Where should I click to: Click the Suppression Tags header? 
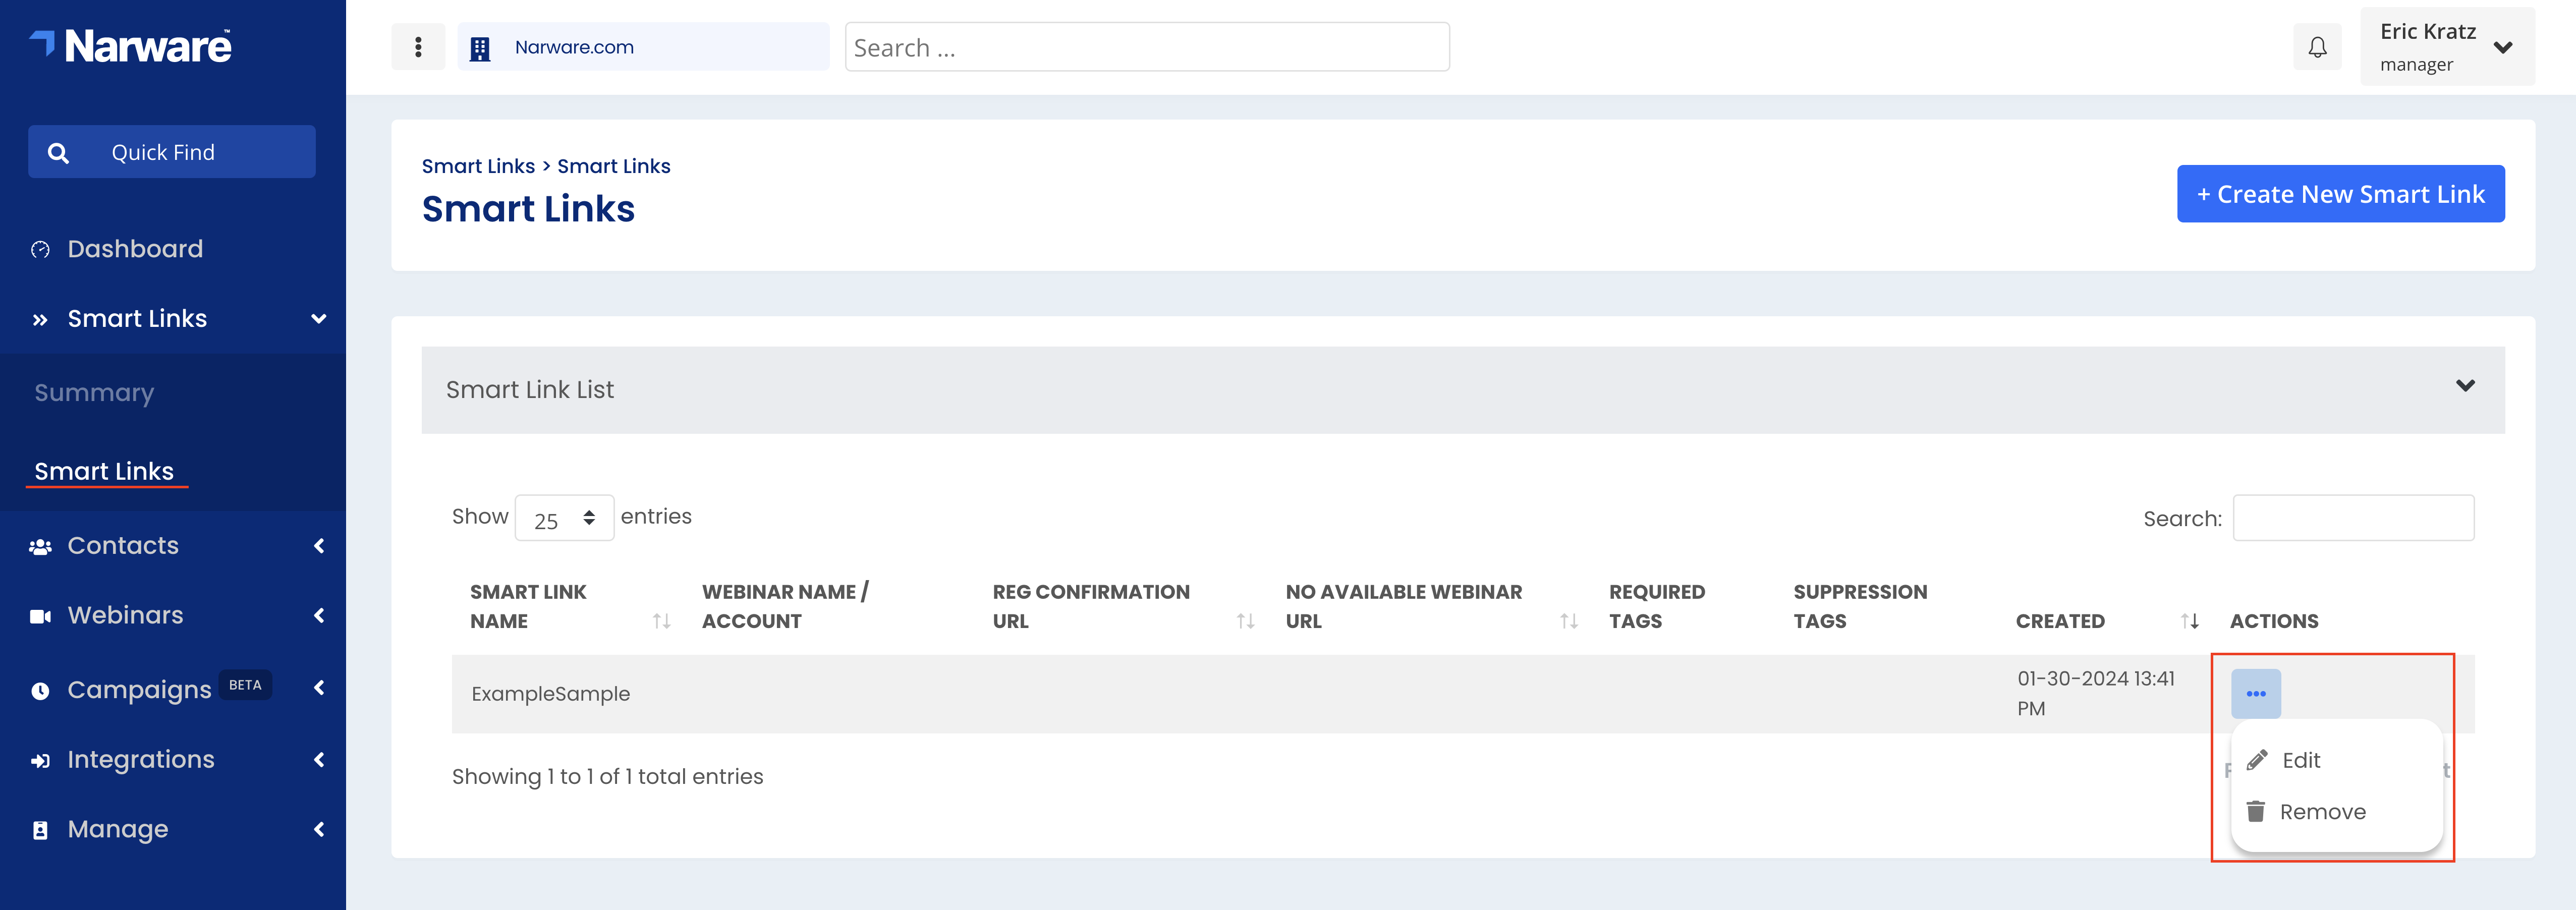[1860, 606]
